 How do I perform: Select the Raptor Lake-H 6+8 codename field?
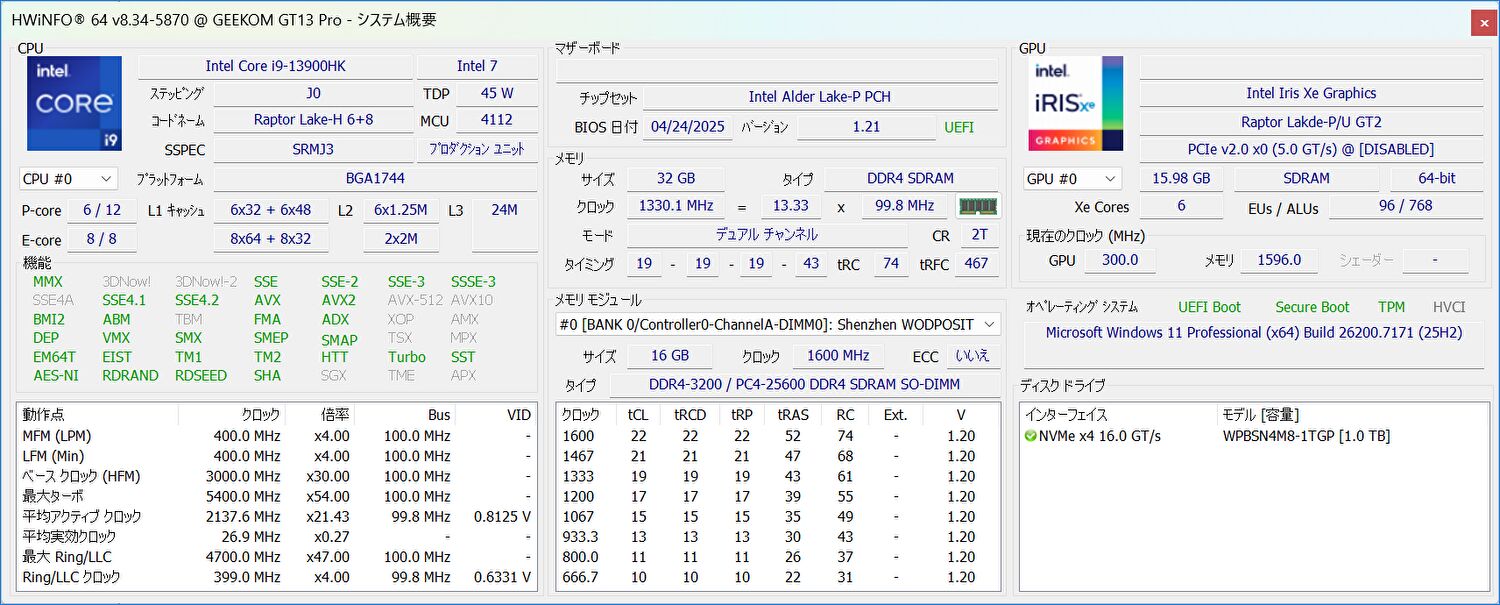click(313, 120)
